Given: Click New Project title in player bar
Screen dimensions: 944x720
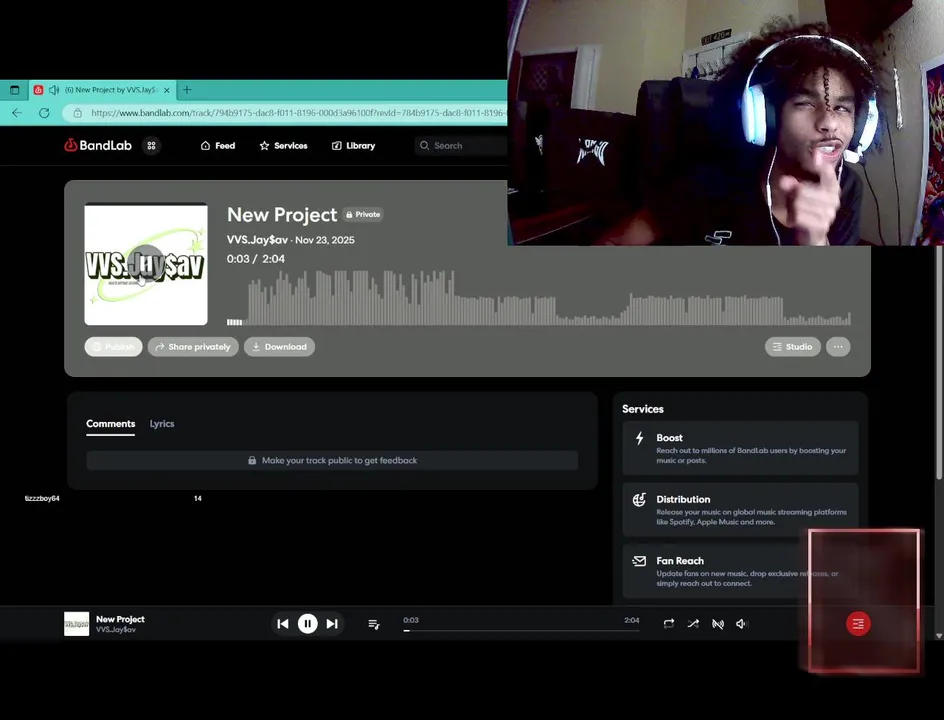Looking at the screenshot, I should (x=120, y=619).
